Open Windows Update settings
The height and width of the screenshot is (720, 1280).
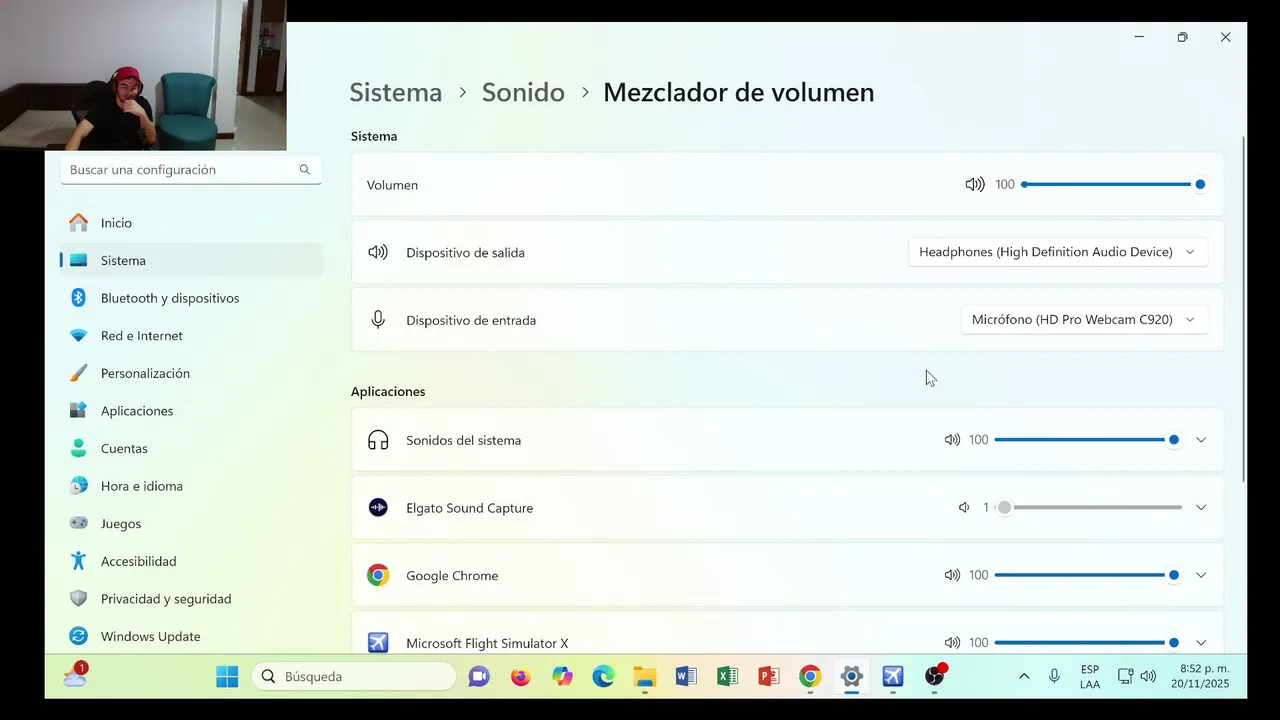coord(191,636)
